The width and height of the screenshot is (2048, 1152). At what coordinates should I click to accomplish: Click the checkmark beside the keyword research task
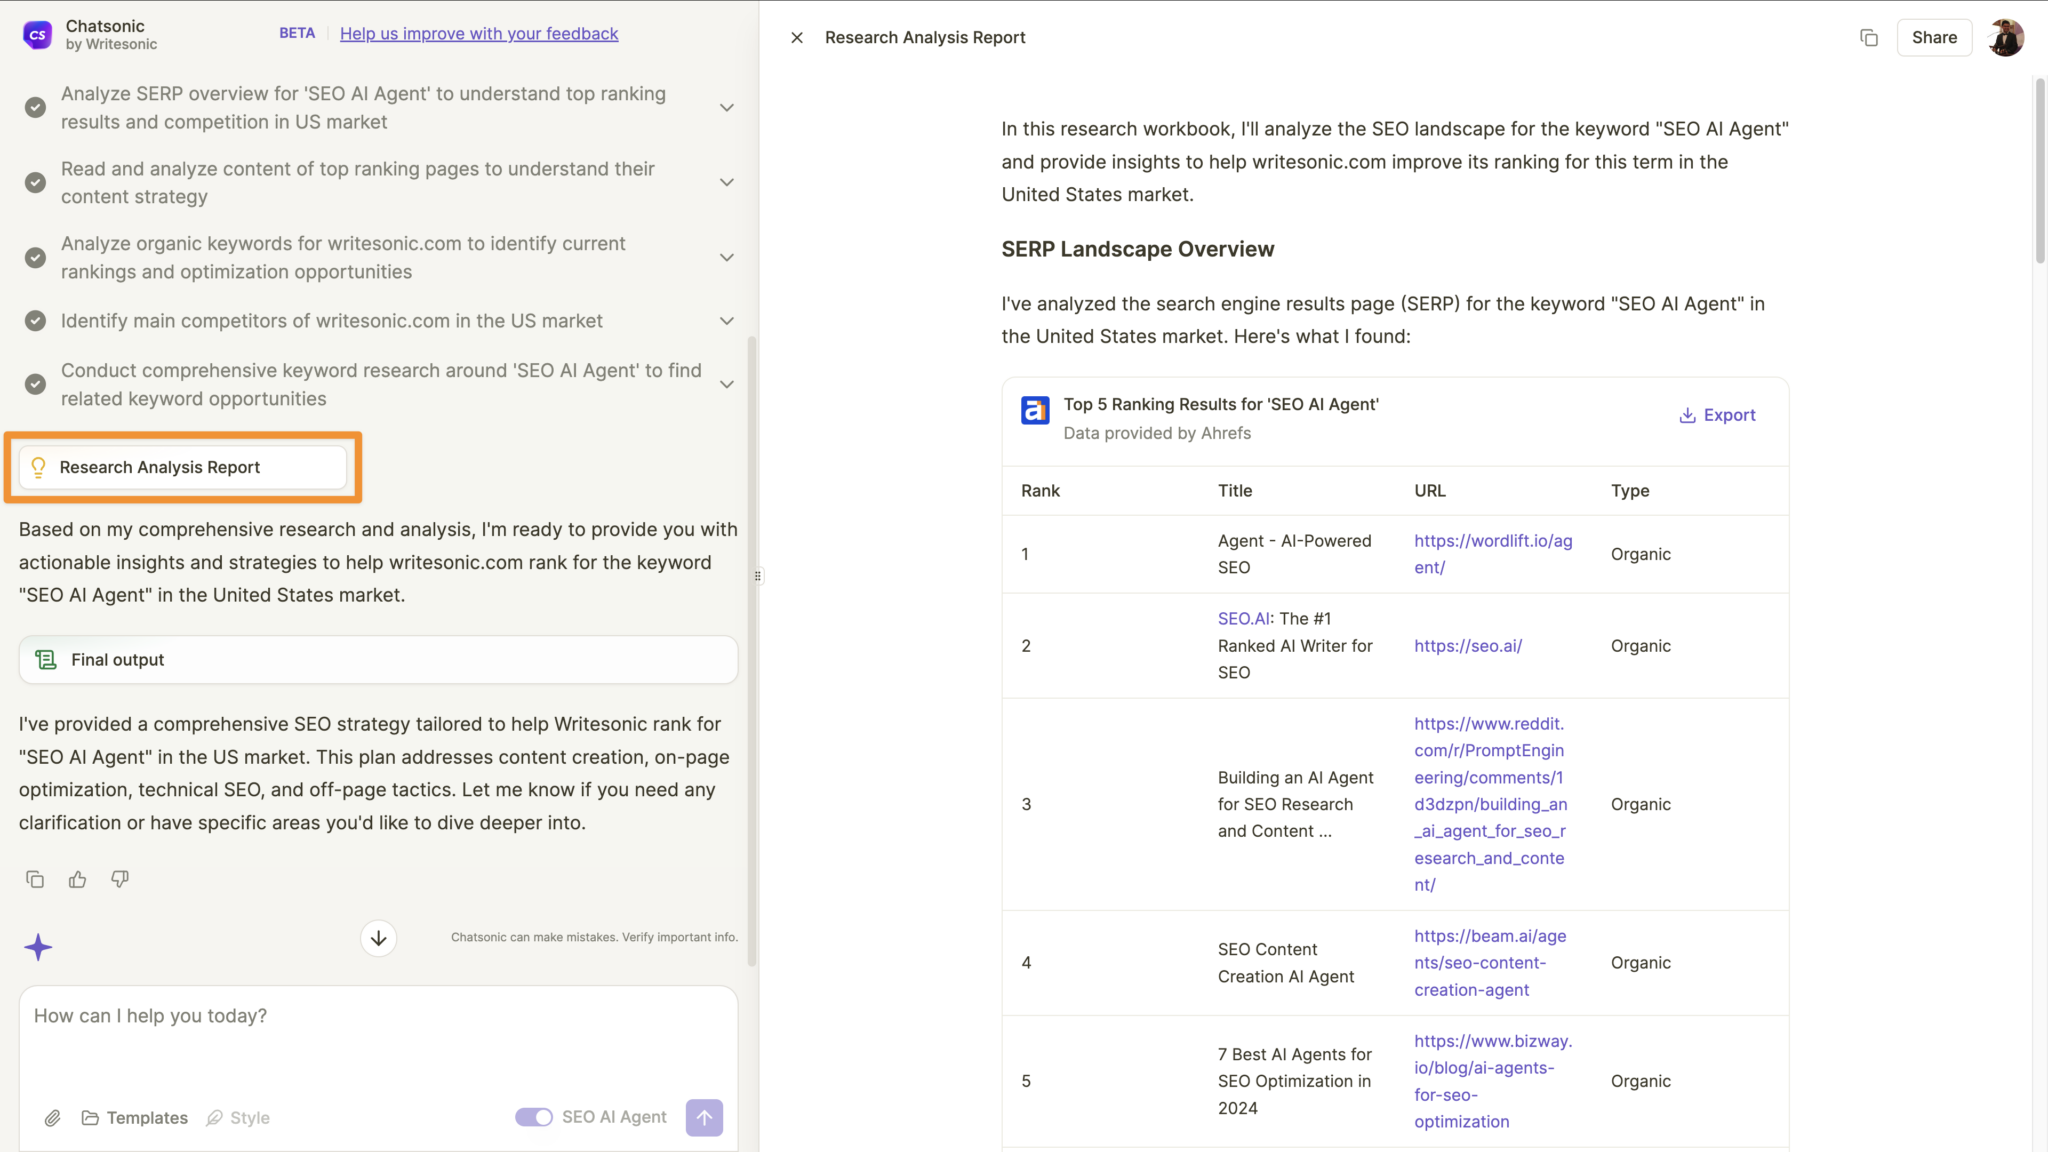(34, 384)
